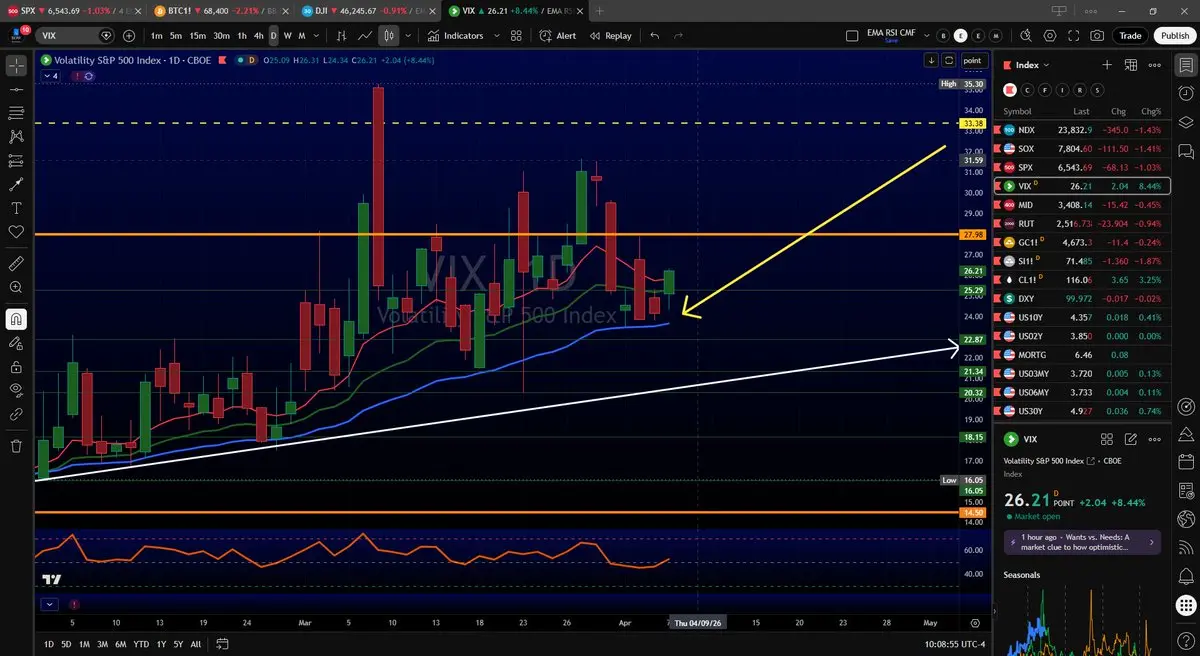Expand the Indicators favorites dropdown arrow
Image resolution: width=1200 pixels, height=656 pixels.
click(497, 36)
